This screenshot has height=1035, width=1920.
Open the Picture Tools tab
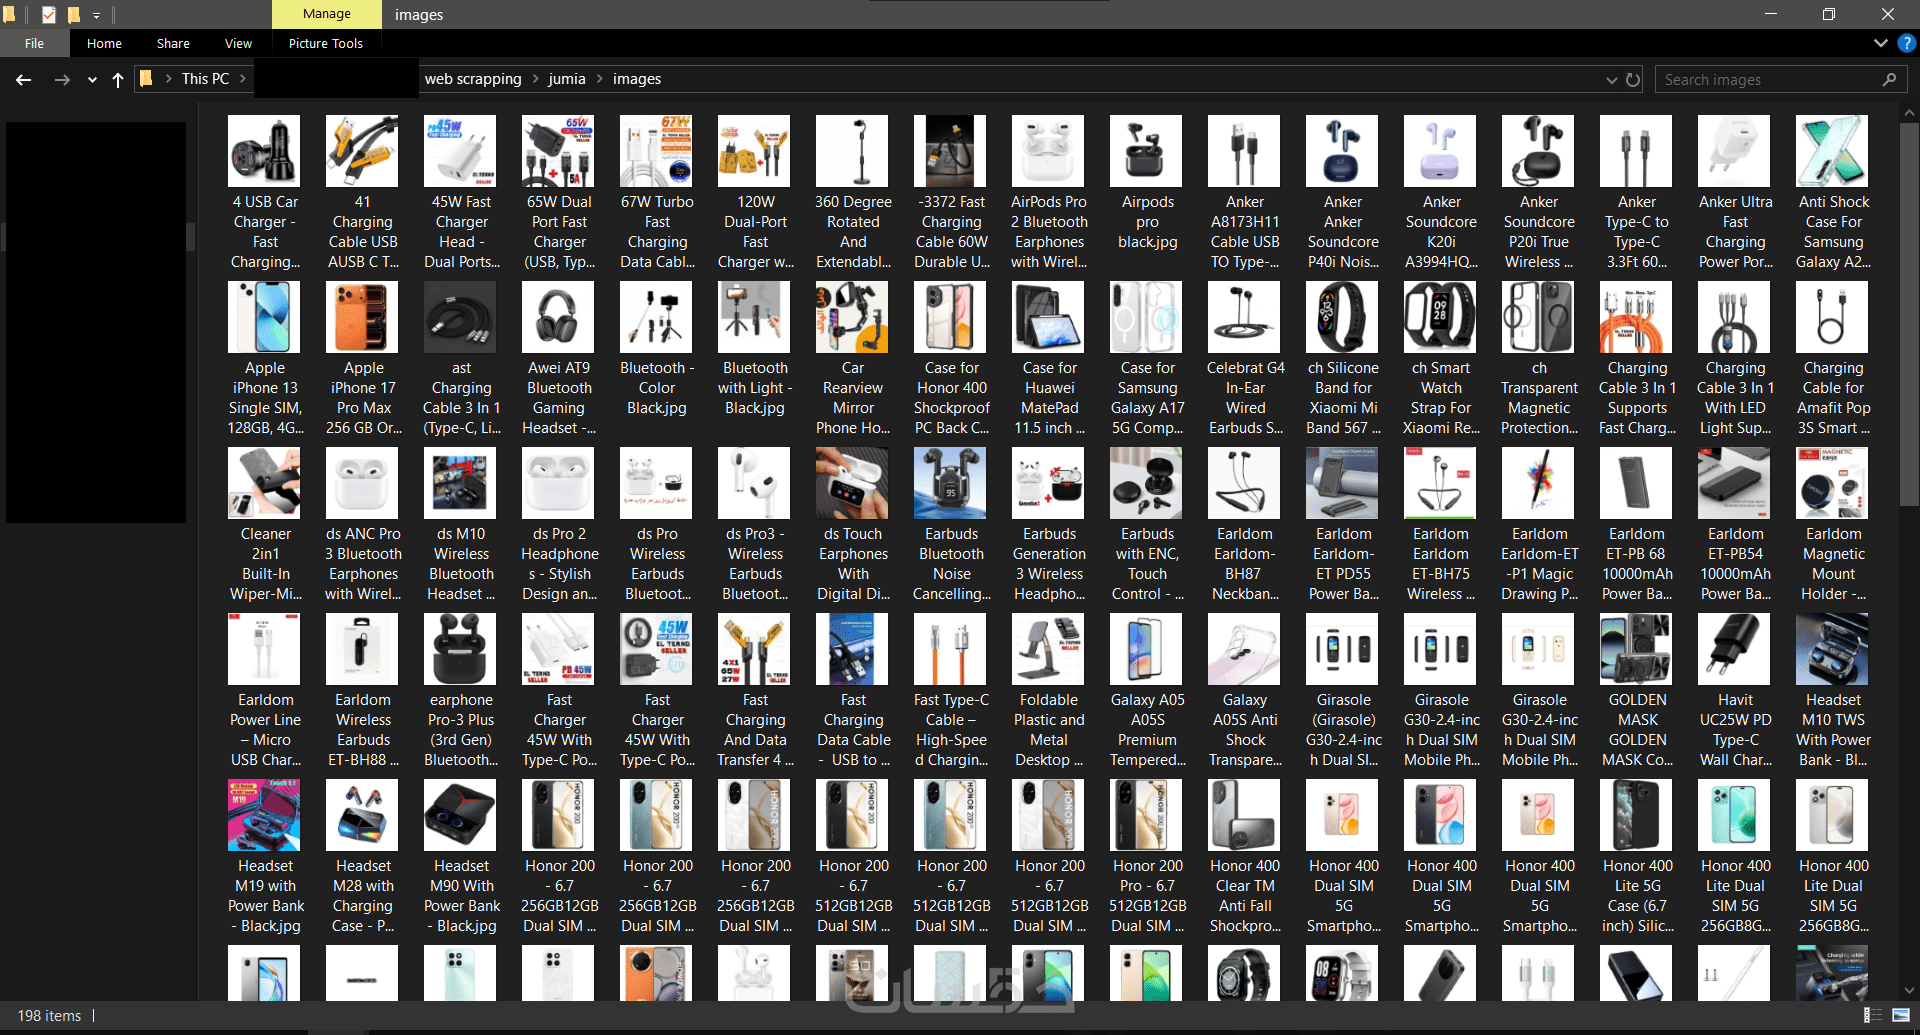point(326,43)
